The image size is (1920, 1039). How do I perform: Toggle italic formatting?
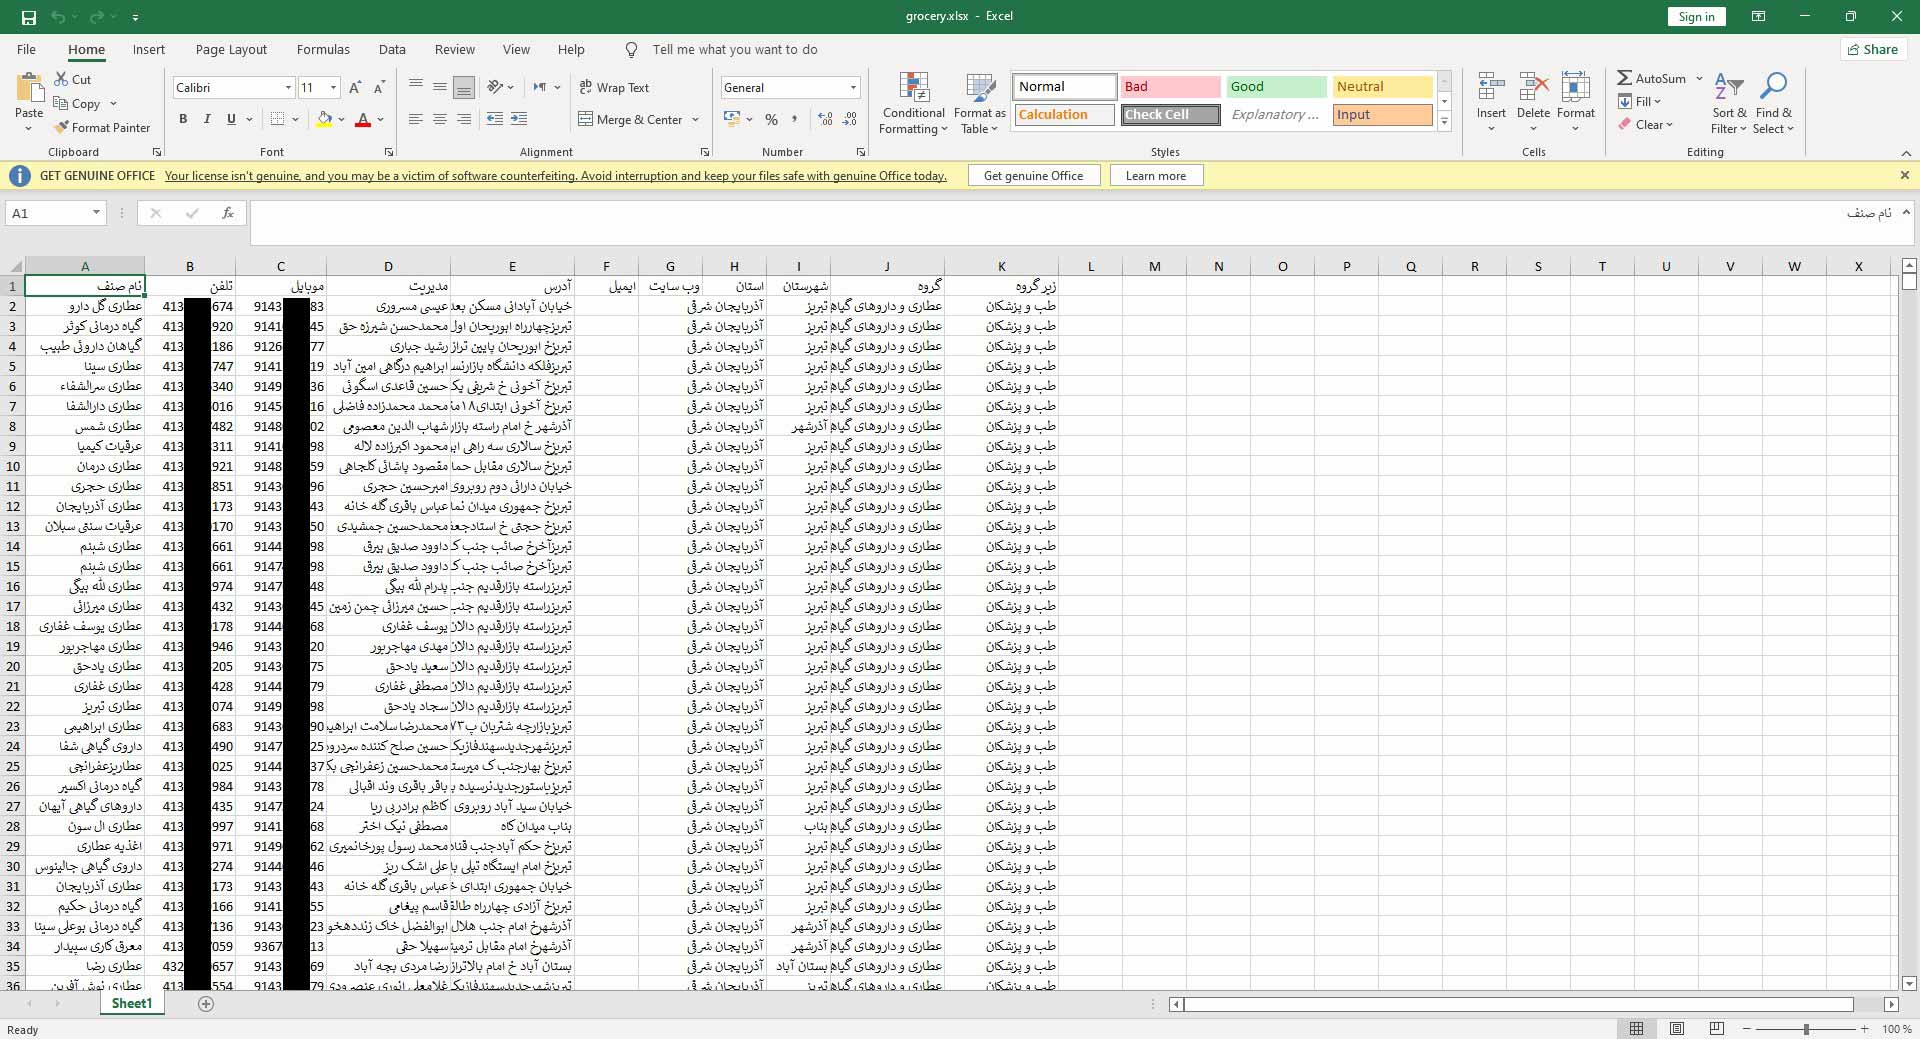point(207,119)
